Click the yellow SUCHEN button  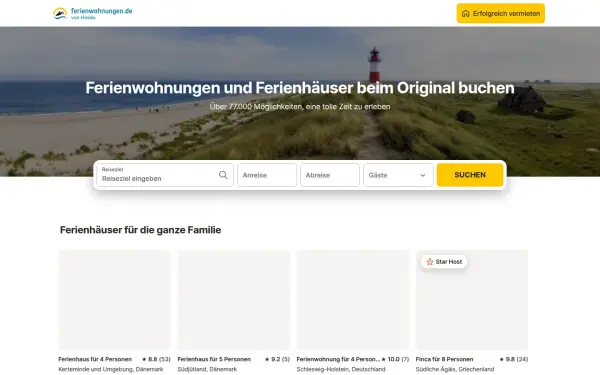pyautogui.click(x=470, y=175)
